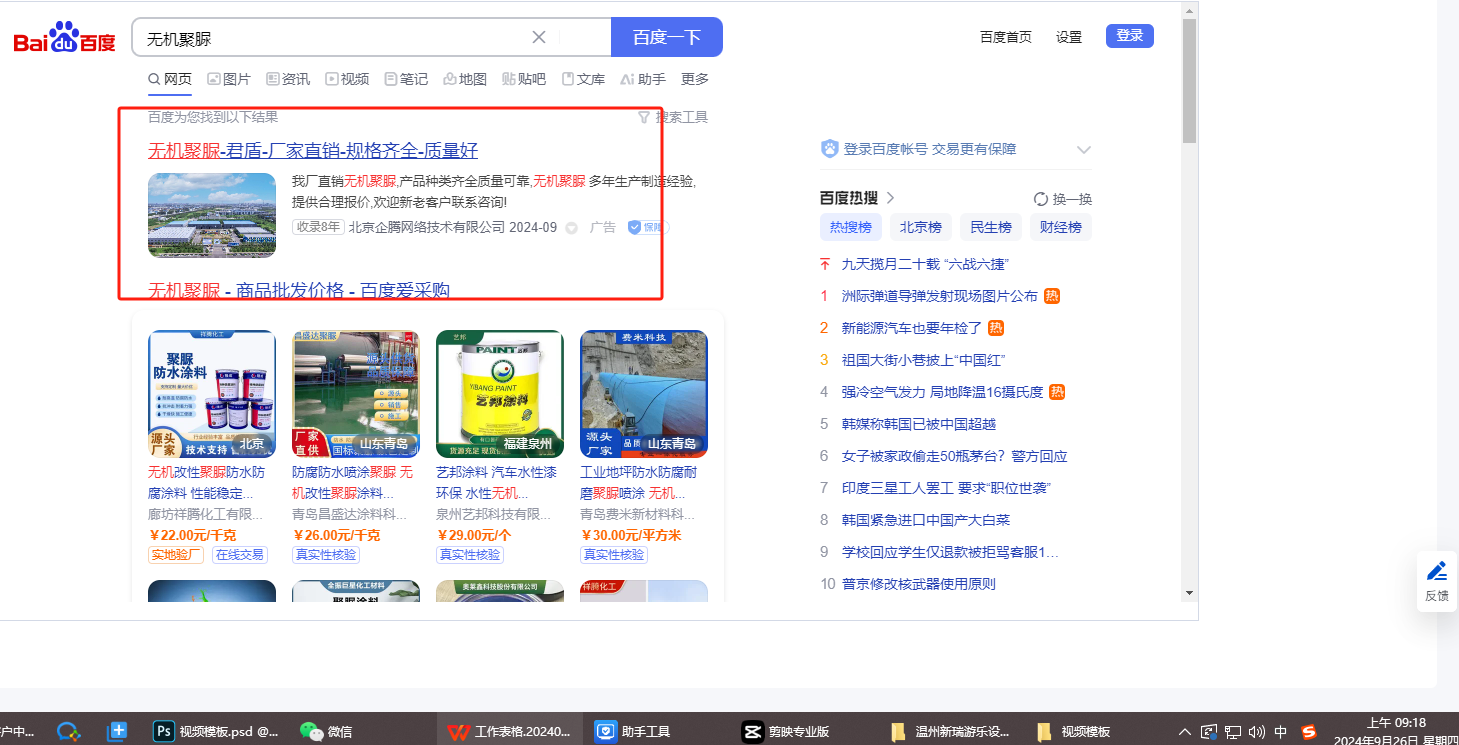Click hot search 韩国紧急进口中国产大白菜
The width and height of the screenshot is (1459, 745).
[926, 520]
